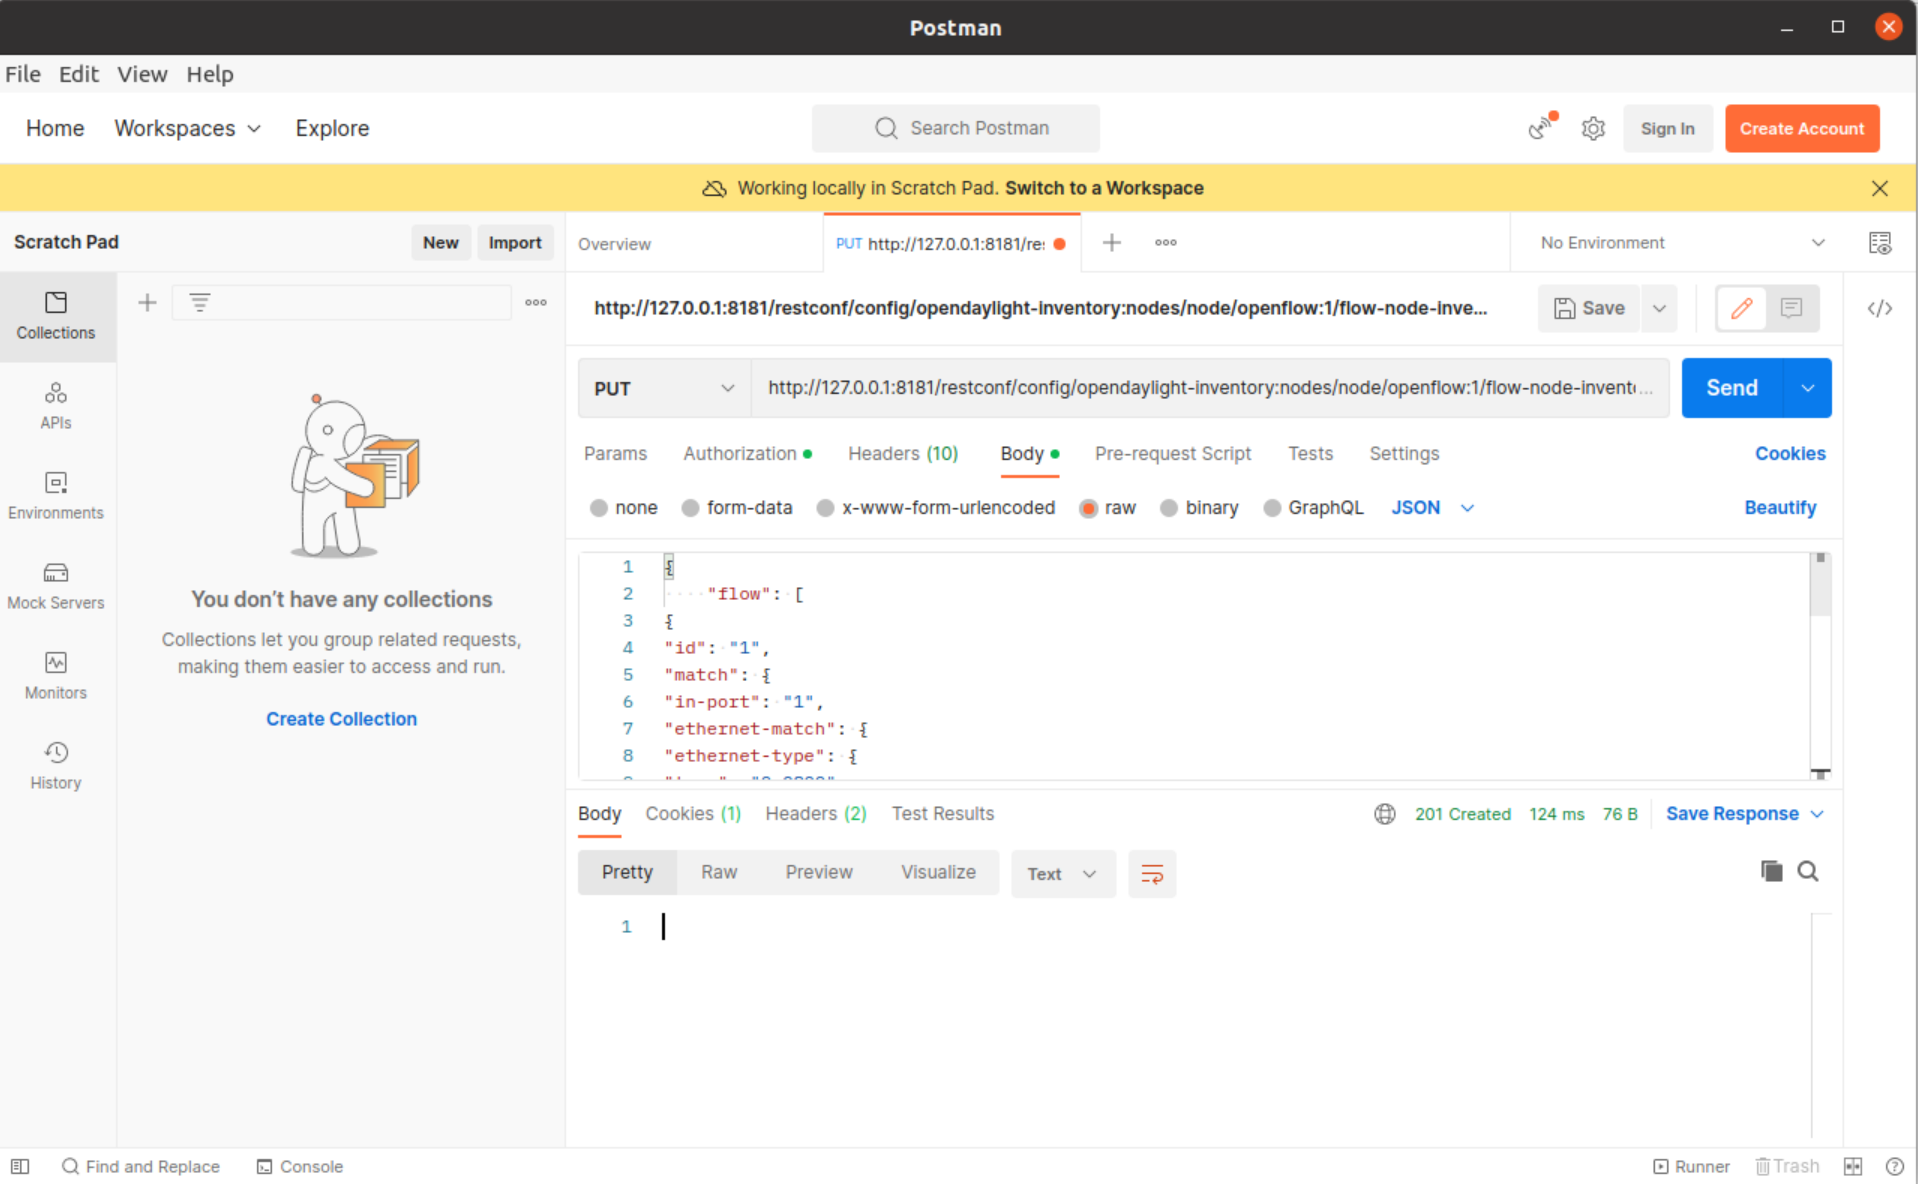Expand the No Environment selector
The image size is (1918, 1184).
(1682, 243)
